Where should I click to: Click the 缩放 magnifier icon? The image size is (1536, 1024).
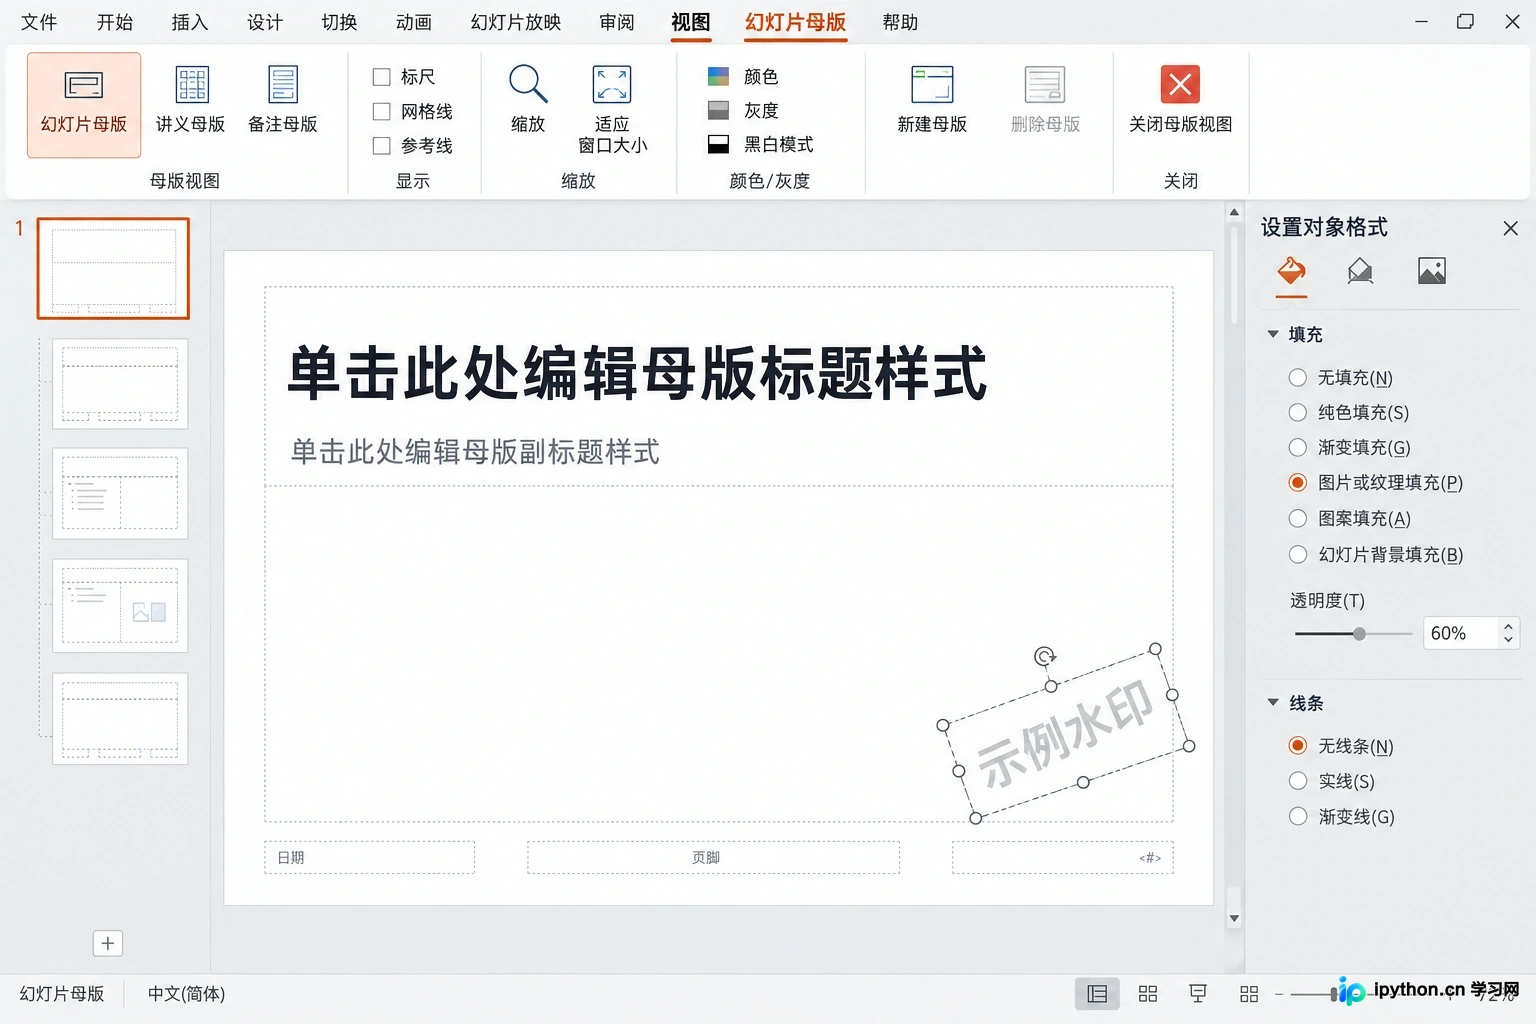coord(528,84)
